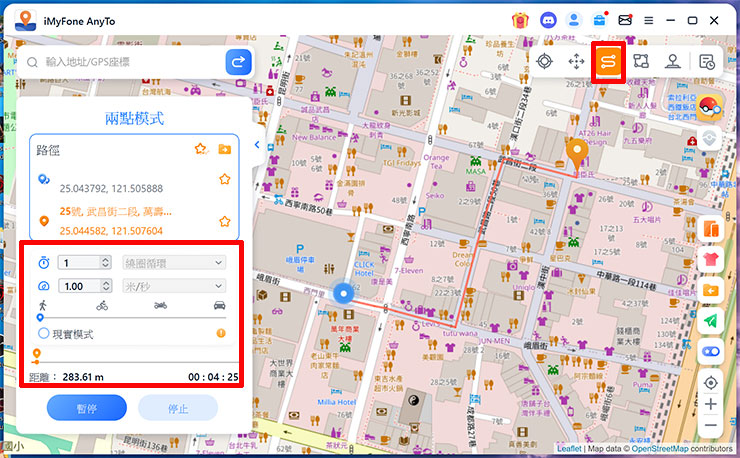Open the loop type dropdown
The height and width of the screenshot is (458, 740).
174,263
